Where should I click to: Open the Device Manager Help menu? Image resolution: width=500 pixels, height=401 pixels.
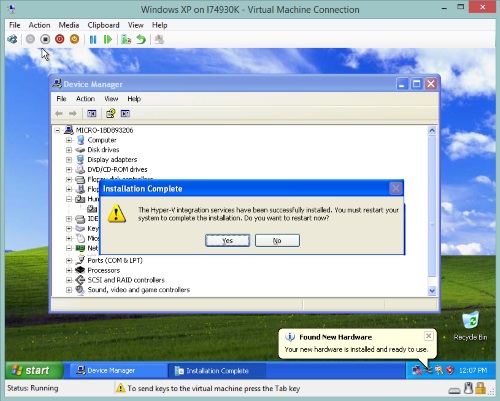coord(134,99)
